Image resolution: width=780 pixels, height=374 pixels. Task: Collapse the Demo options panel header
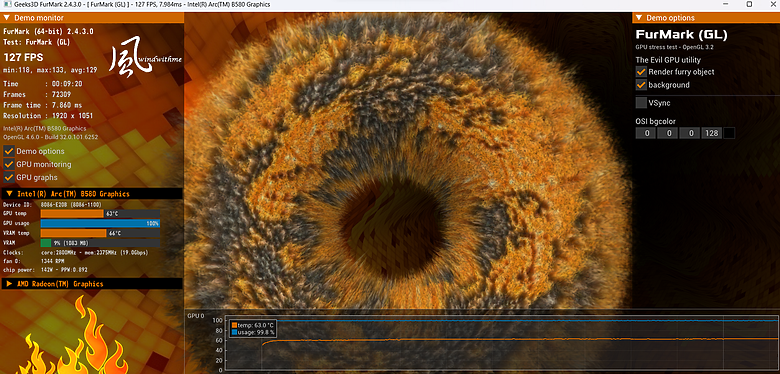click(x=706, y=18)
